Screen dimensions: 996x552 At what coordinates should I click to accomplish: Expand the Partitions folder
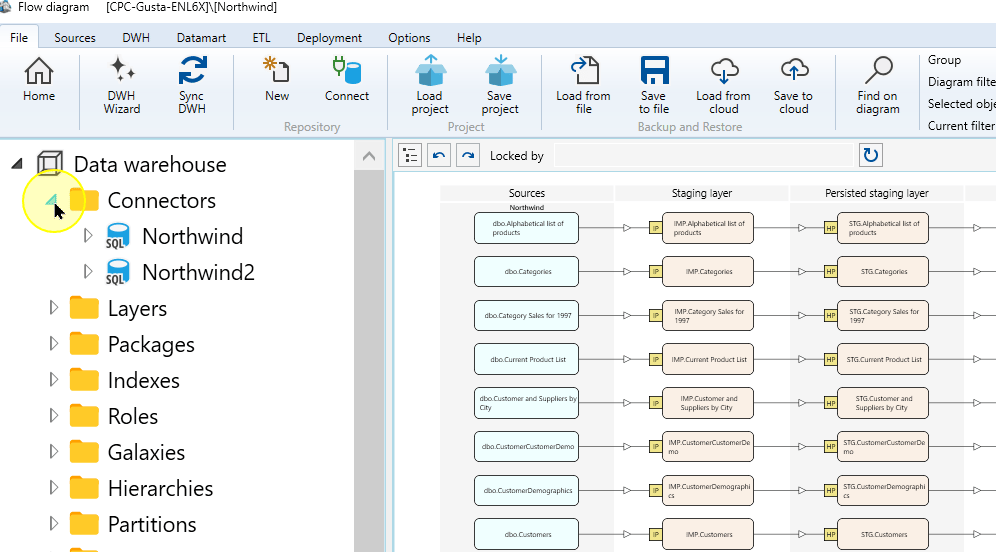[x=54, y=523]
